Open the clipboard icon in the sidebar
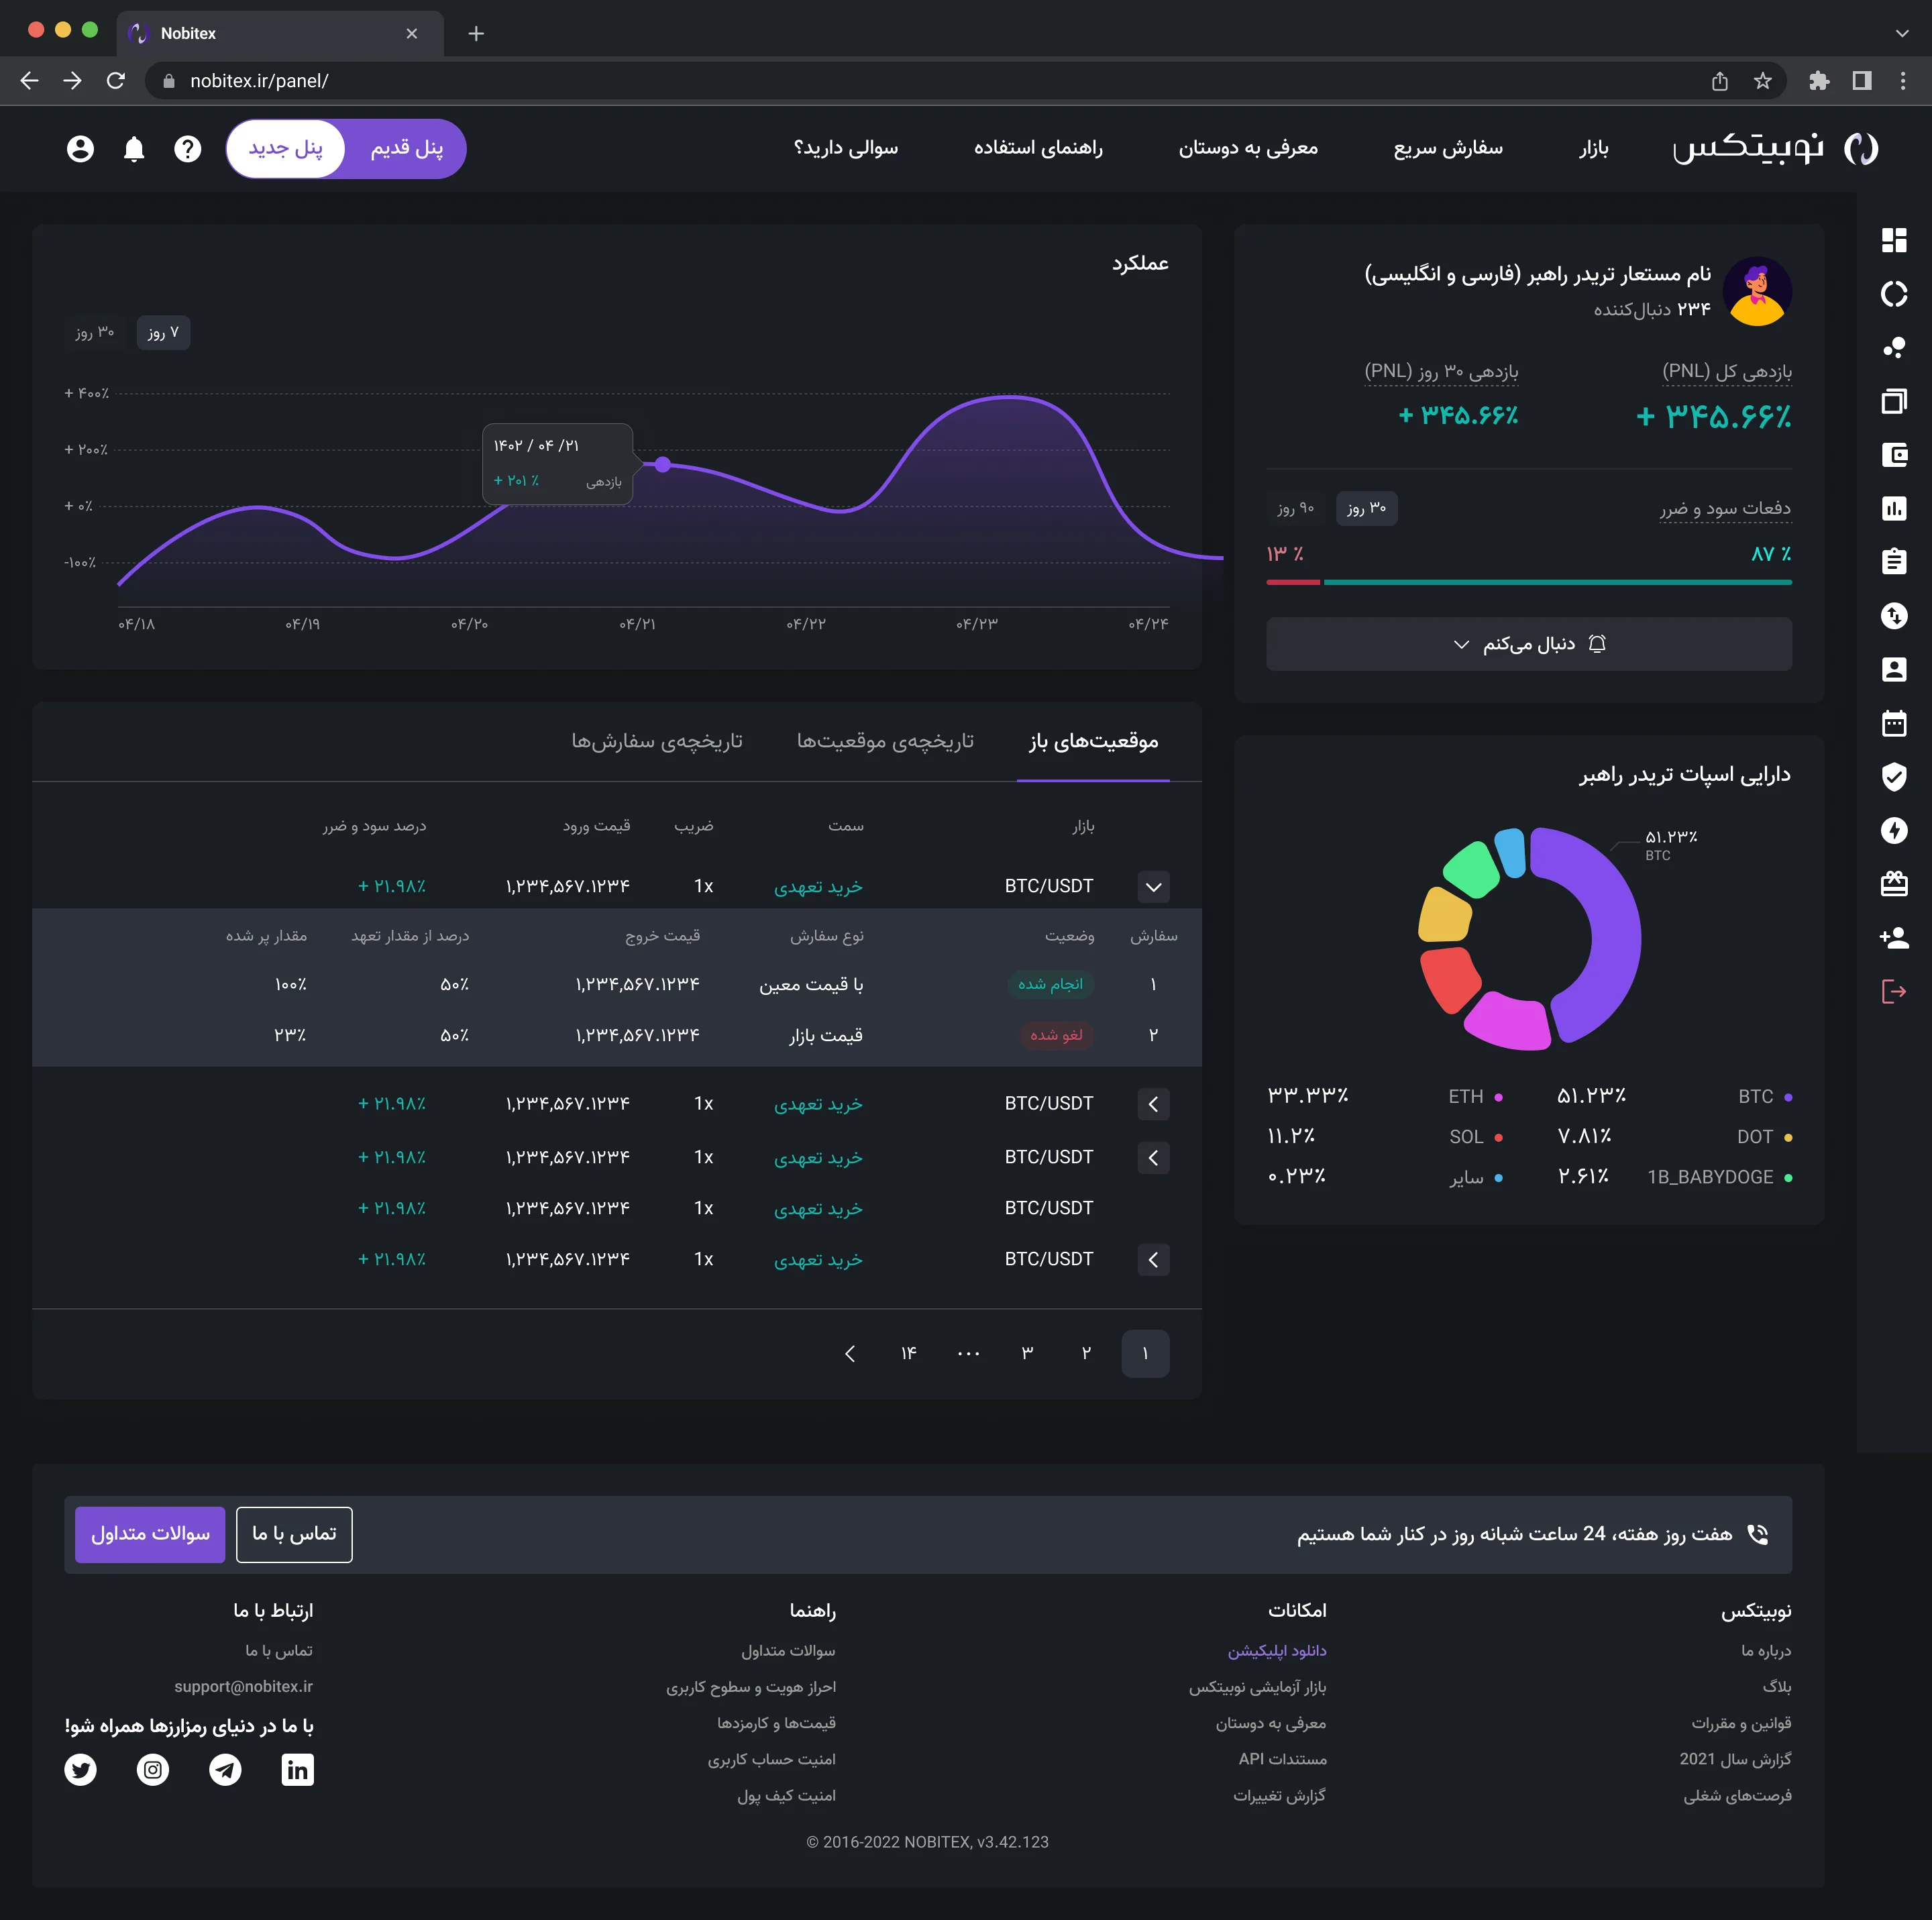Image resolution: width=1932 pixels, height=1920 pixels. tap(1894, 562)
